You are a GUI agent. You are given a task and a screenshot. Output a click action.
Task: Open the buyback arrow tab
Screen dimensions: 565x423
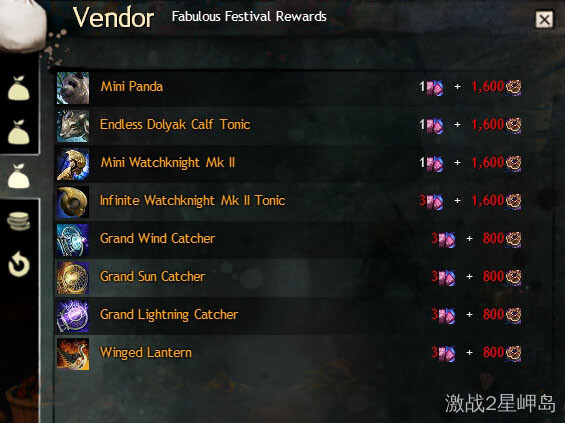pos(19,264)
